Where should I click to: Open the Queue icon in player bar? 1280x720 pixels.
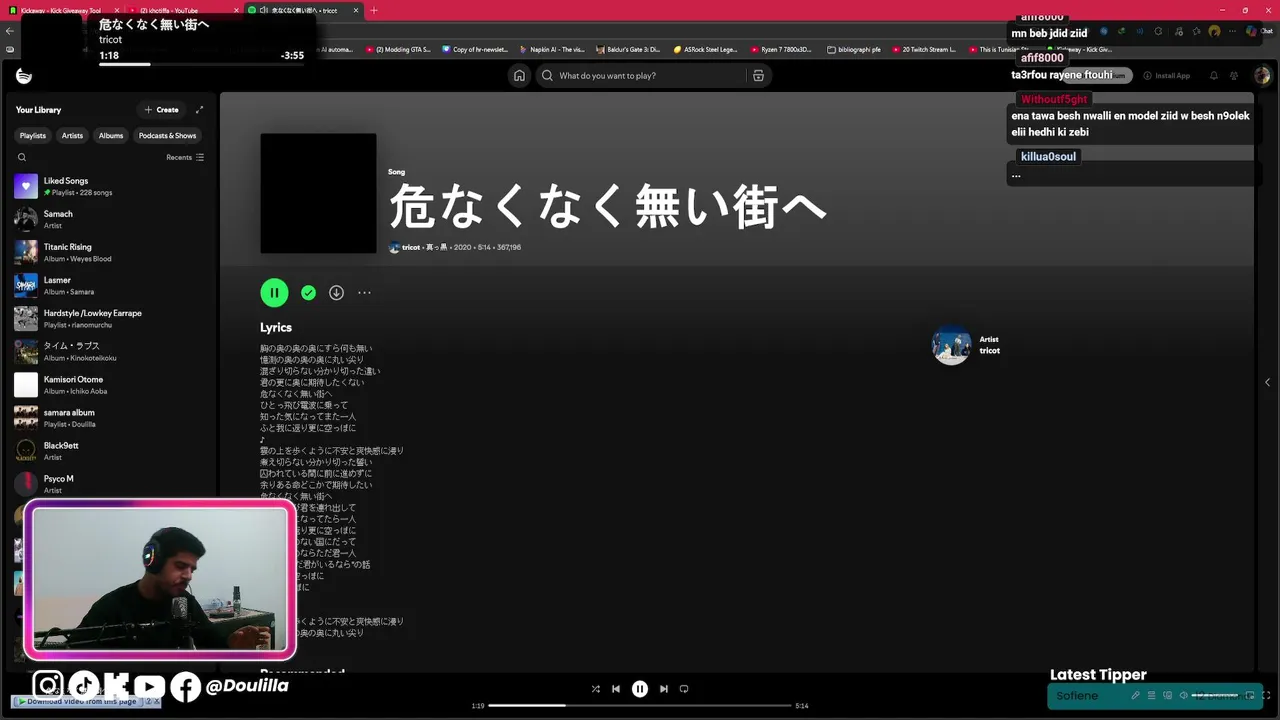click(x=1151, y=695)
